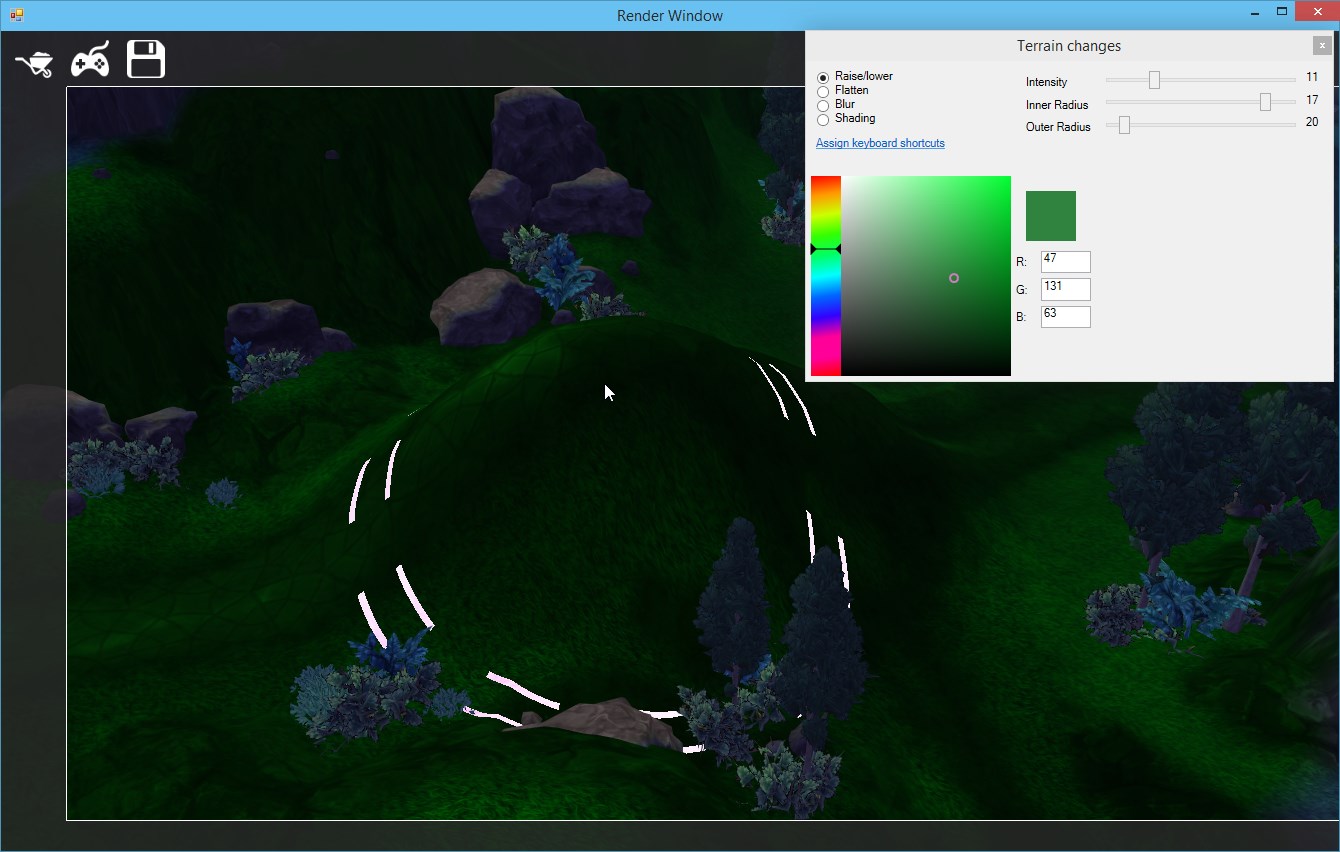Click the gamepad play mode icon
This screenshot has width=1340, height=852.
click(x=90, y=61)
